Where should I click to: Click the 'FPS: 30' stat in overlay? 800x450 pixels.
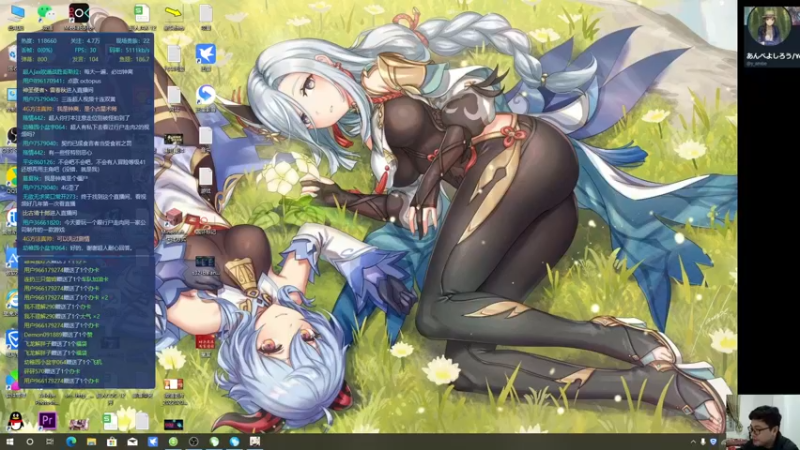85,50
